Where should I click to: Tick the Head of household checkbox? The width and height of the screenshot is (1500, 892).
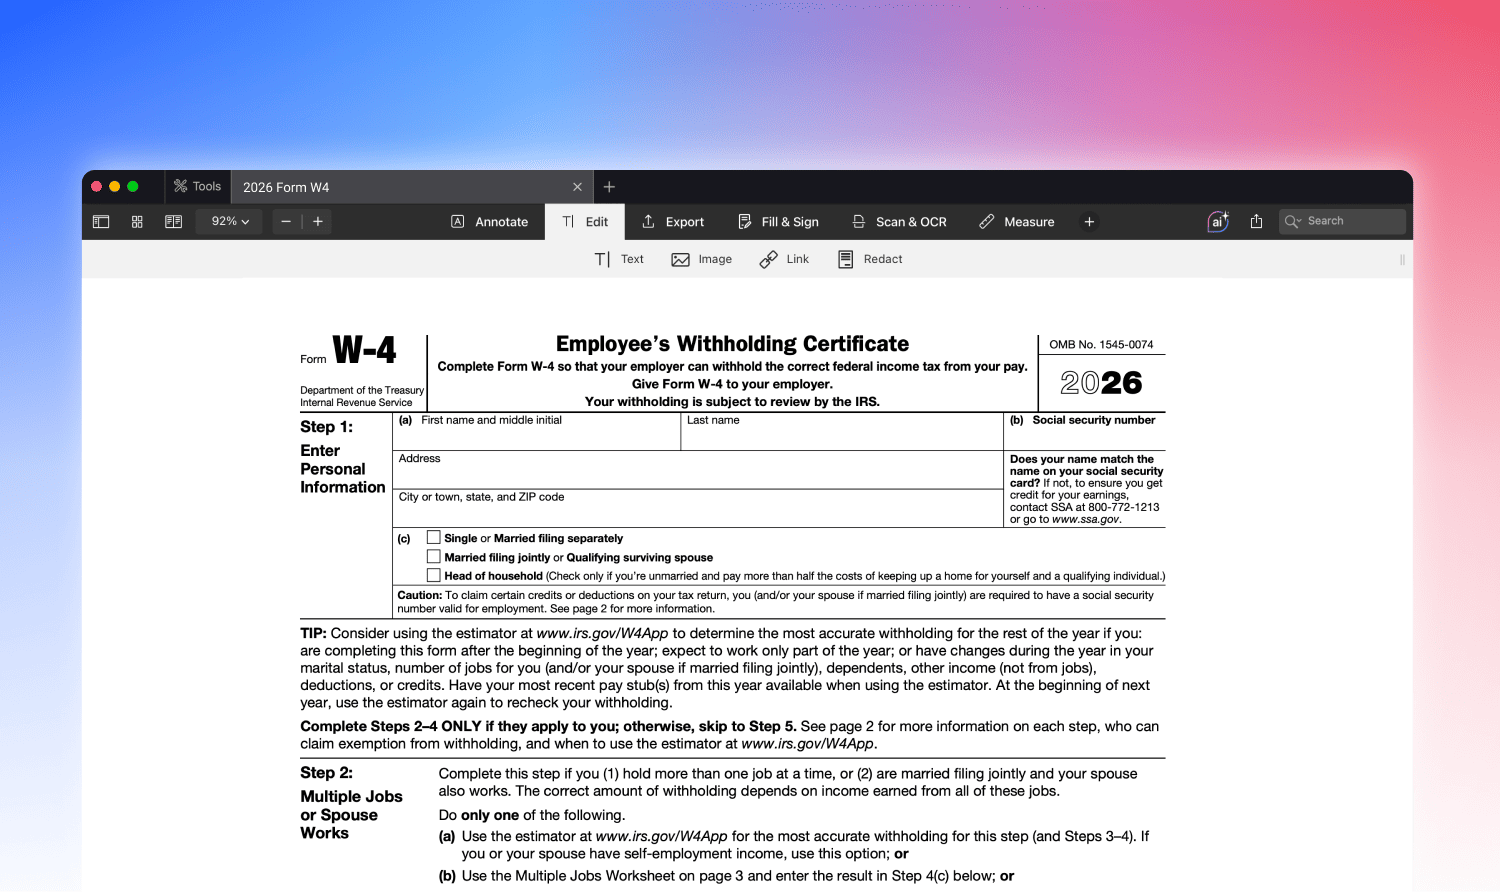[x=434, y=575]
